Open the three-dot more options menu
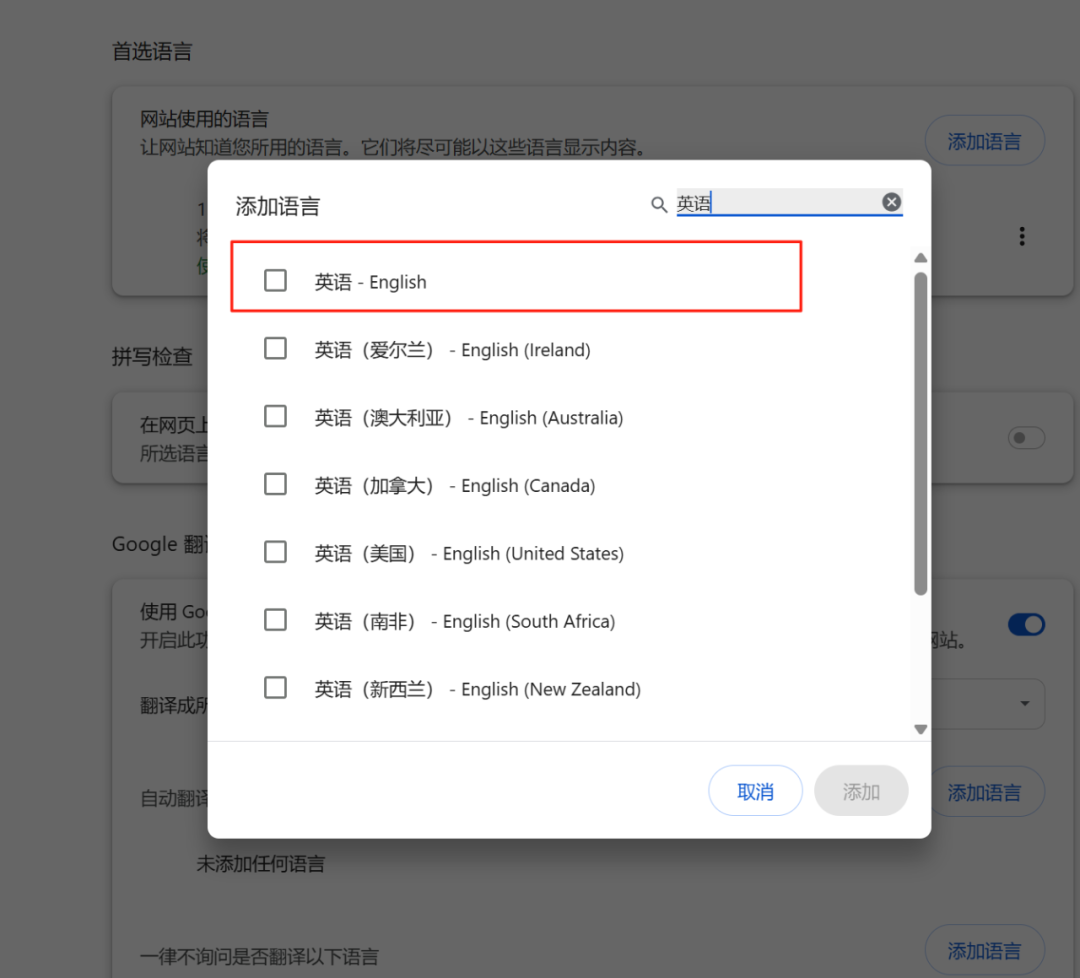Image resolution: width=1080 pixels, height=978 pixels. click(x=1021, y=236)
